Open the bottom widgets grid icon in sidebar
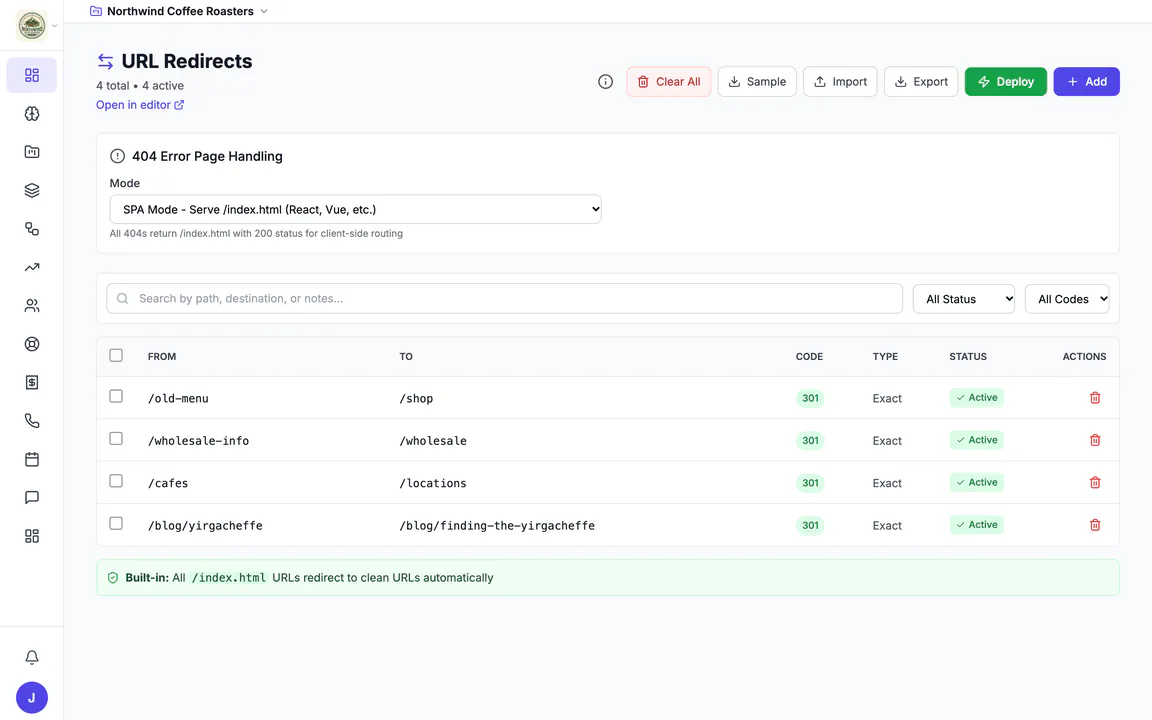1152x720 pixels. (32, 536)
